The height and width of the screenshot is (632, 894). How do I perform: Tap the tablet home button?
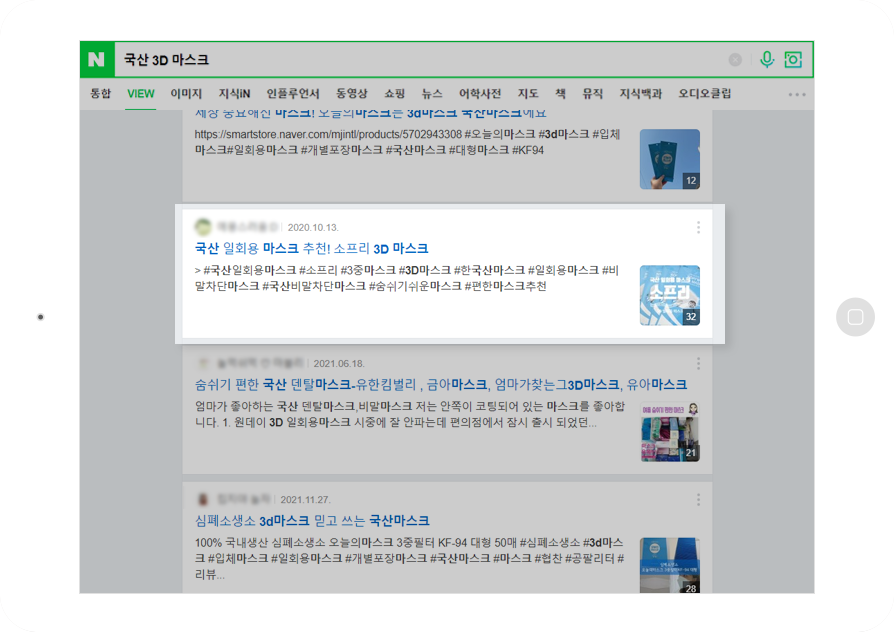(x=855, y=317)
